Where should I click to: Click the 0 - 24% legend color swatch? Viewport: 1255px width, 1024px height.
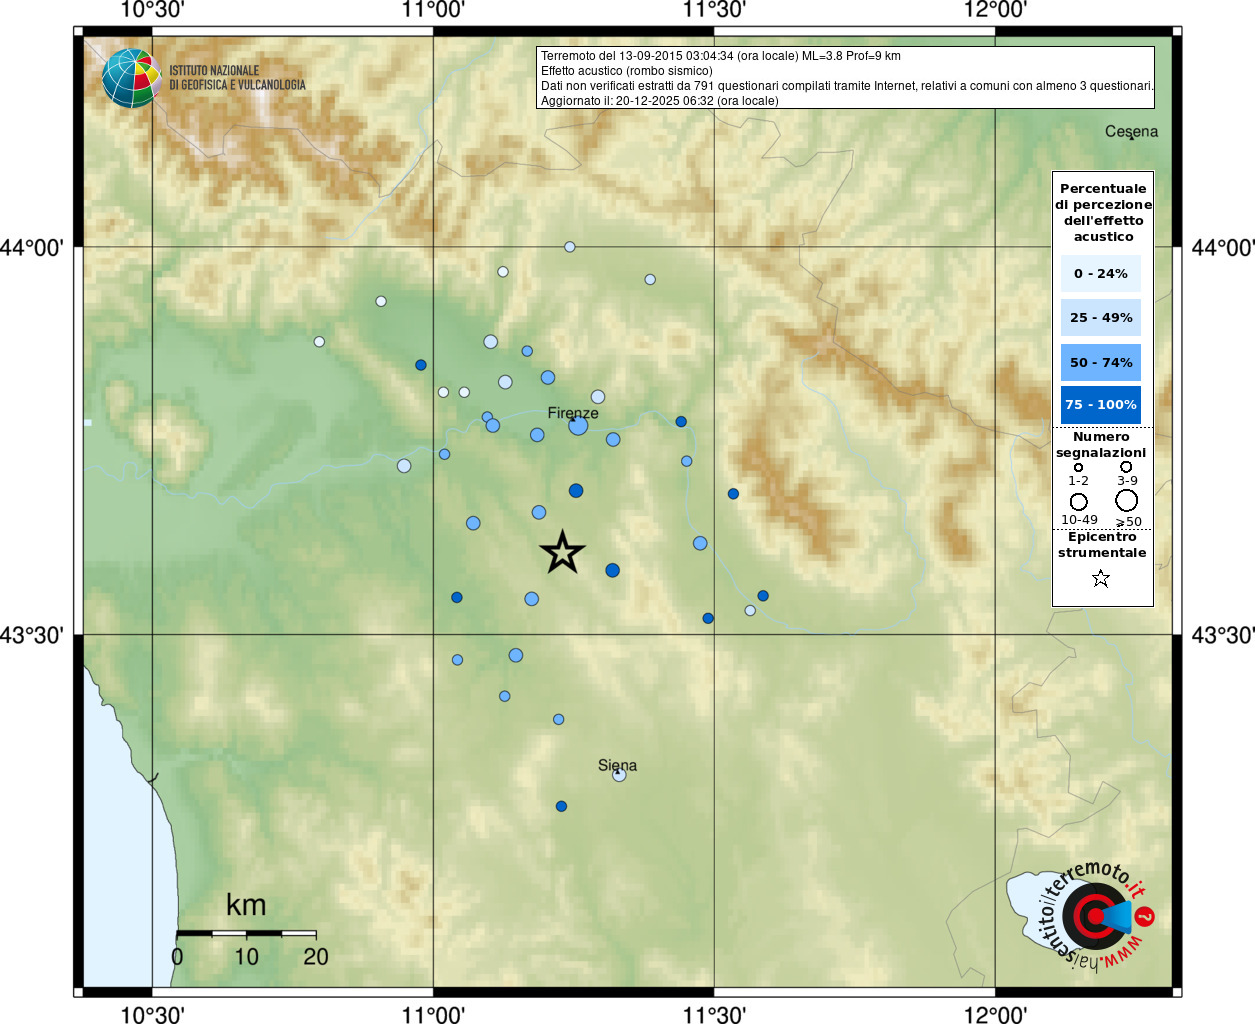[x=1100, y=273]
